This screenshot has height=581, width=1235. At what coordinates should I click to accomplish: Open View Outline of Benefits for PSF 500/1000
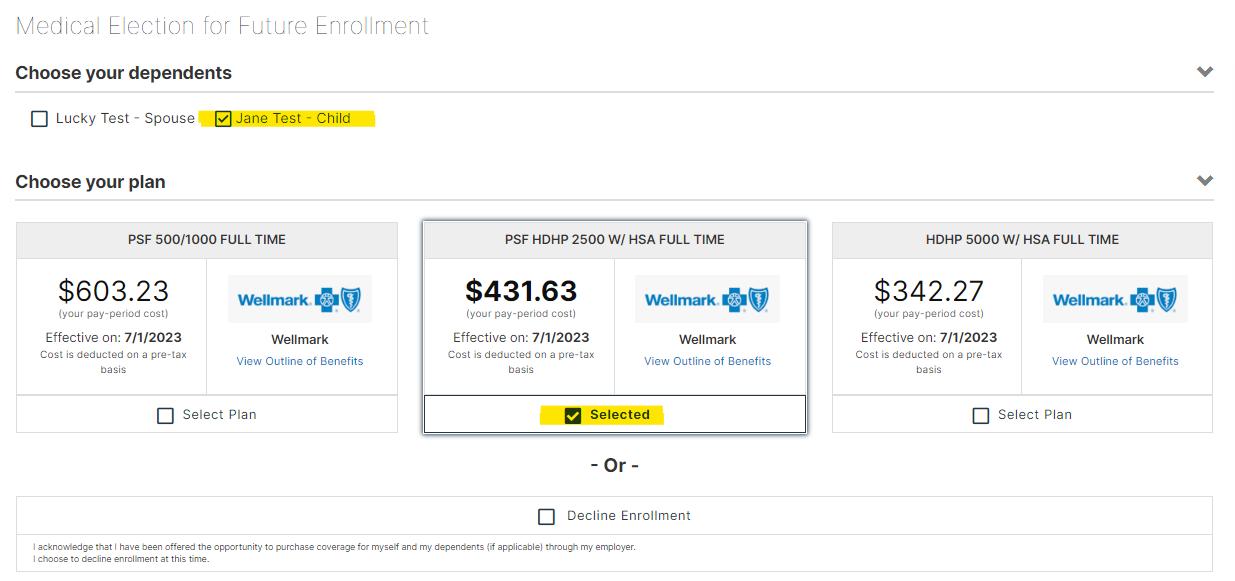coord(300,361)
